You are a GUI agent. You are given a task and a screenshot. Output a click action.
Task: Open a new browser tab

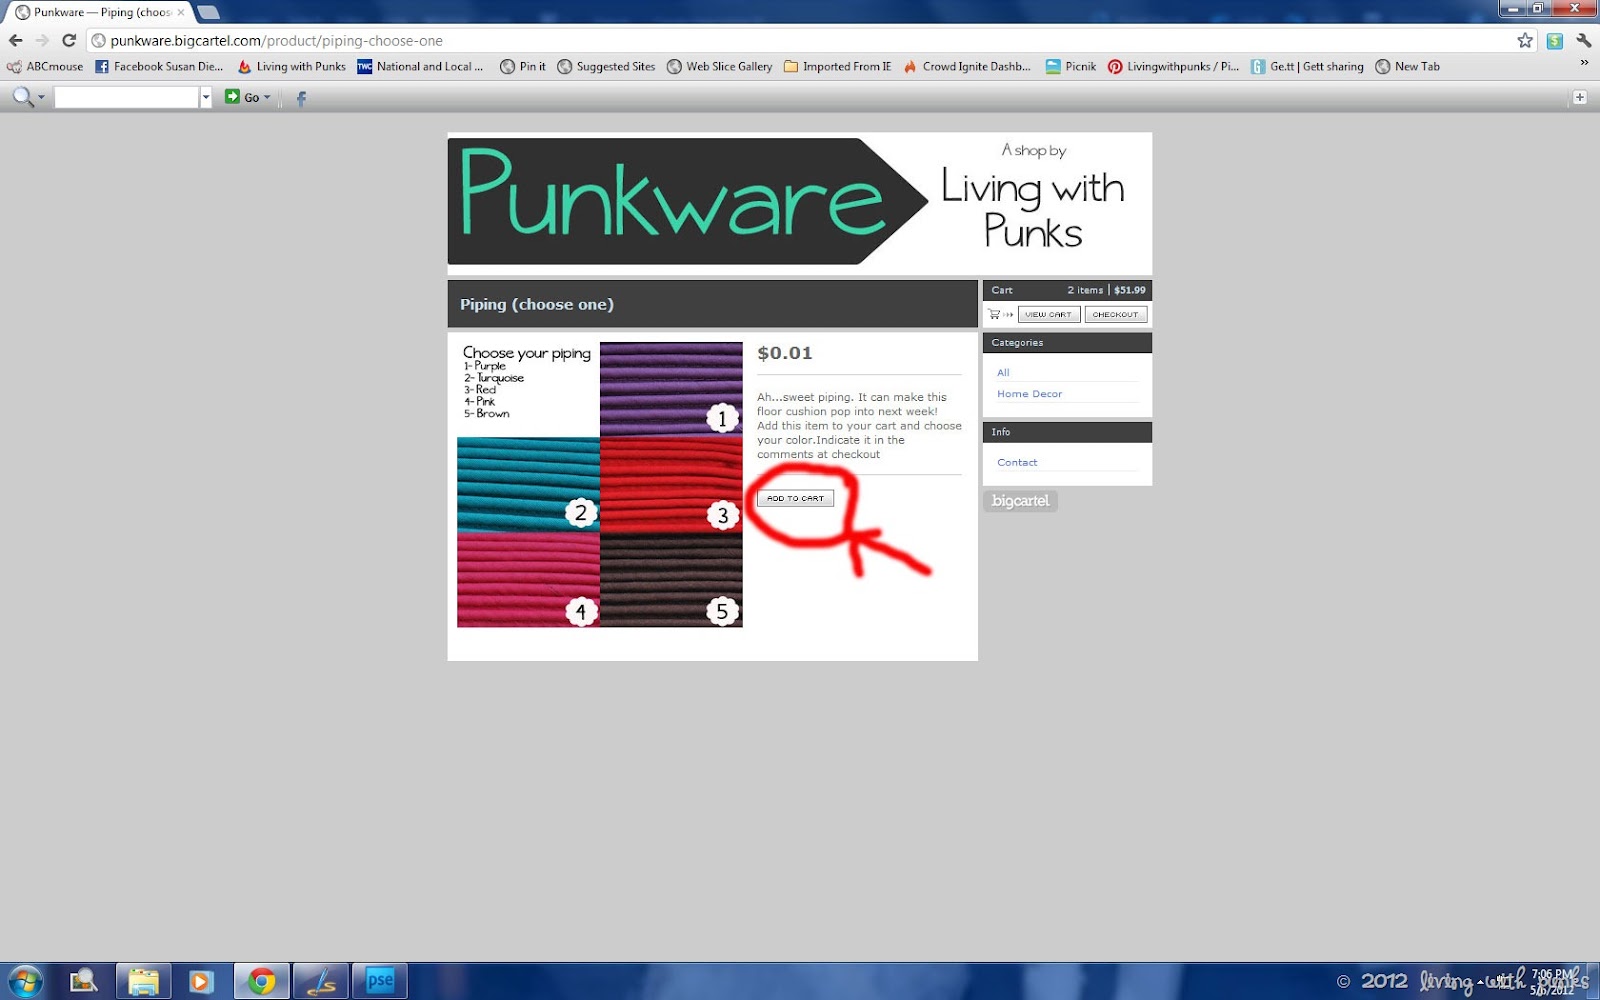coord(208,13)
